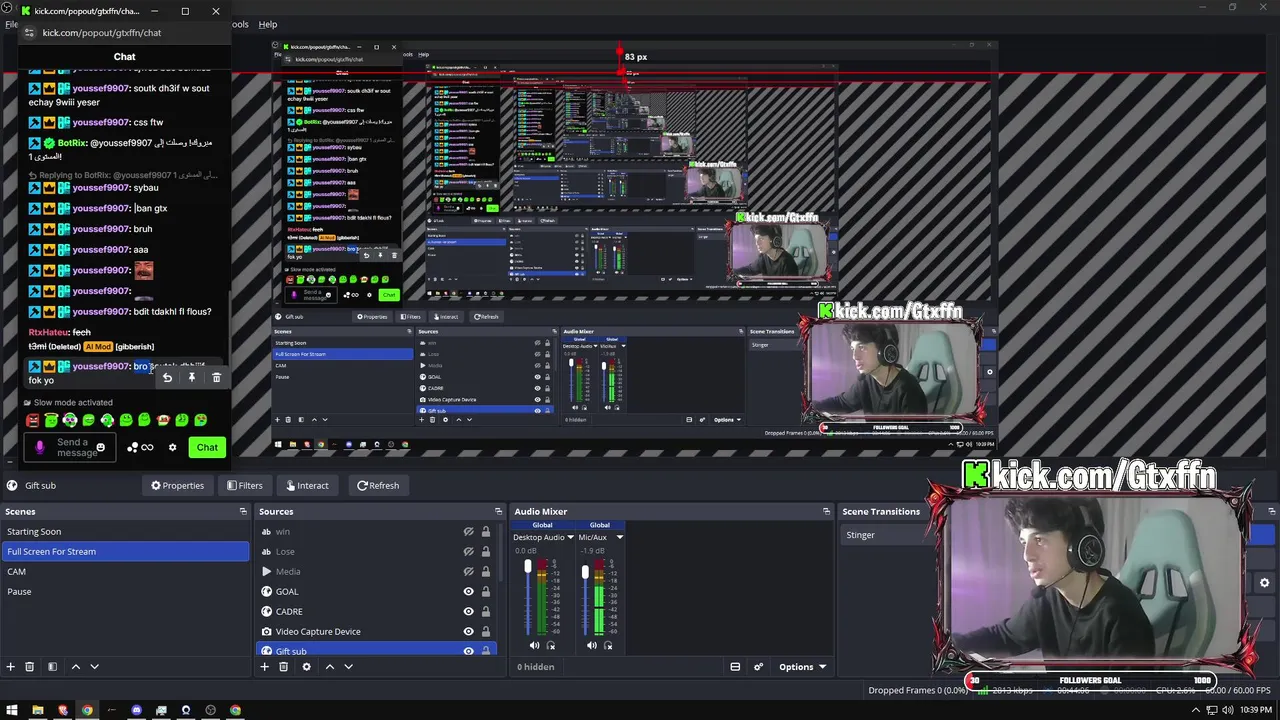Click the Interact button

306,486
